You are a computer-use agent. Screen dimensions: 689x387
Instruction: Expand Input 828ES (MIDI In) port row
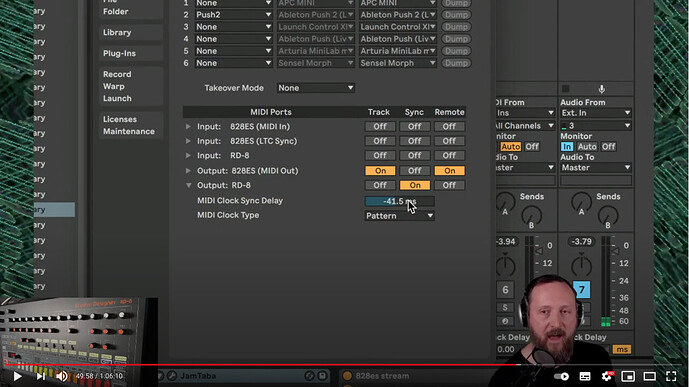click(x=188, y=127)
